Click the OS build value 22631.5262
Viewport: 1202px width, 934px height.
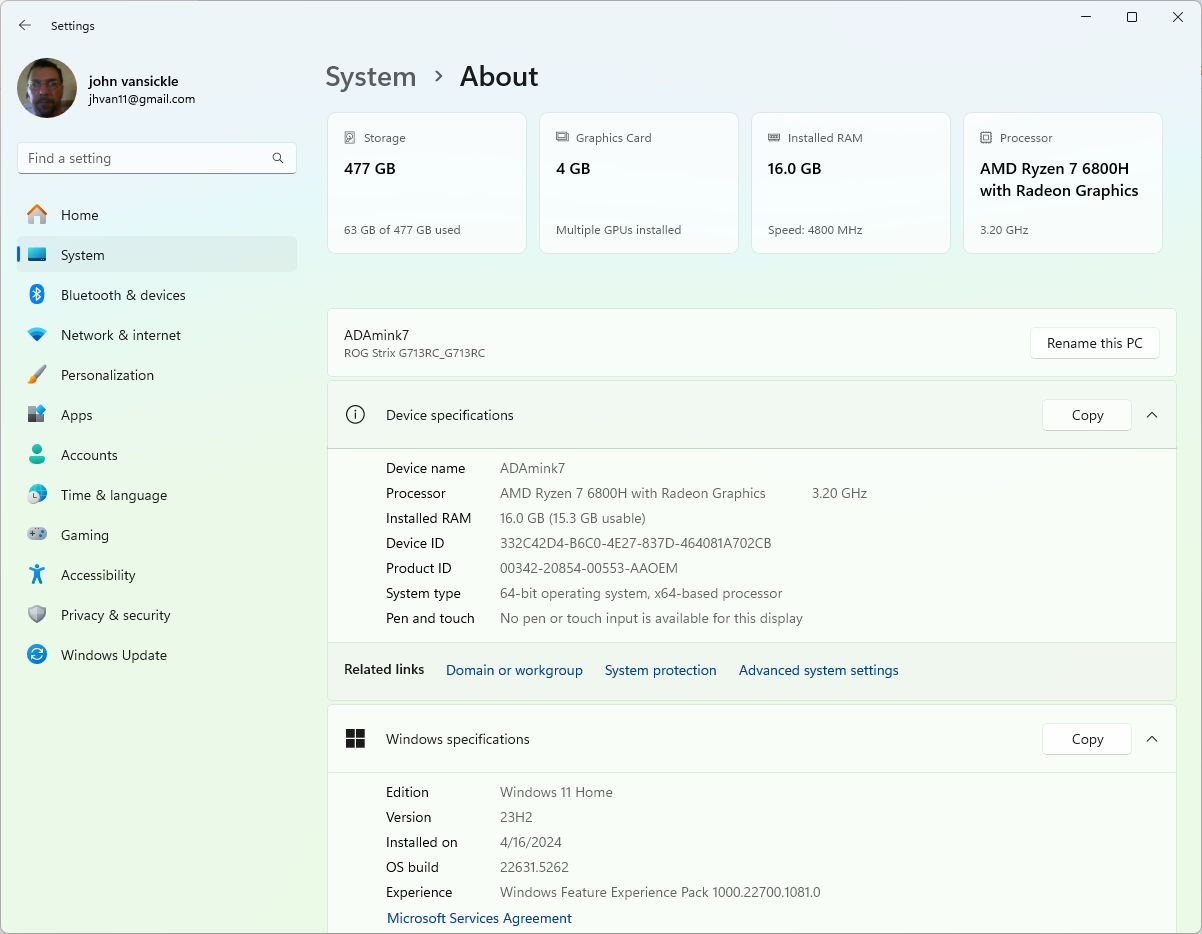click(x=535, y=867)
